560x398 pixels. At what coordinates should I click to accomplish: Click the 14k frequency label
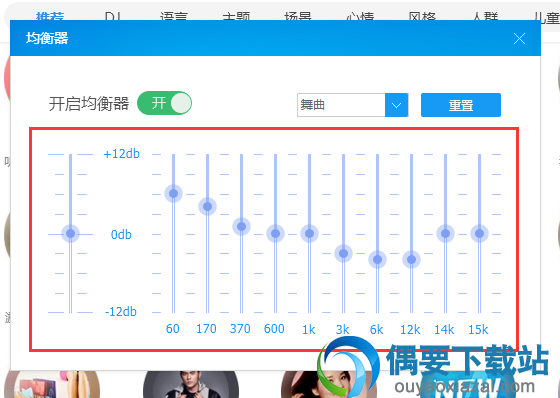pyautogui.click(x=444, y=330)
